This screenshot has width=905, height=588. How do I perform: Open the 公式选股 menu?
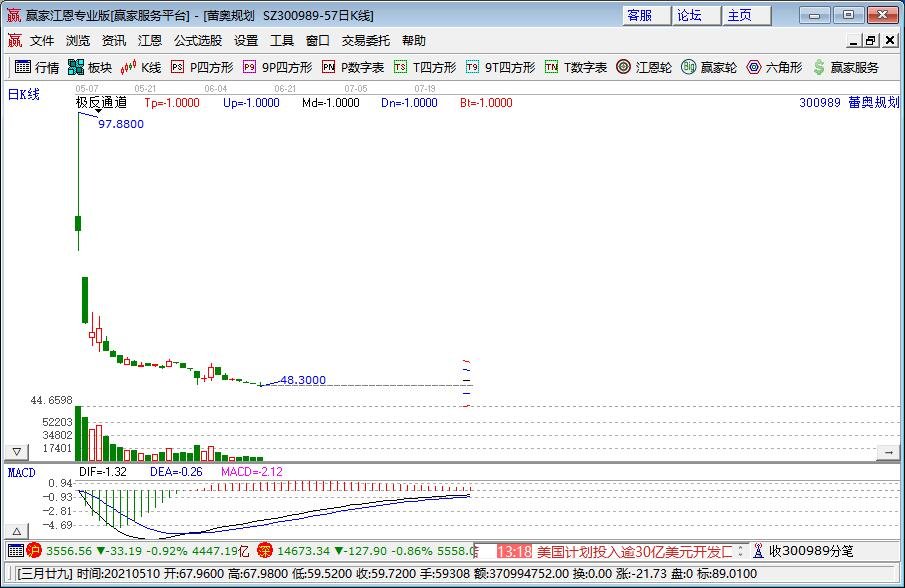point(198,40)
